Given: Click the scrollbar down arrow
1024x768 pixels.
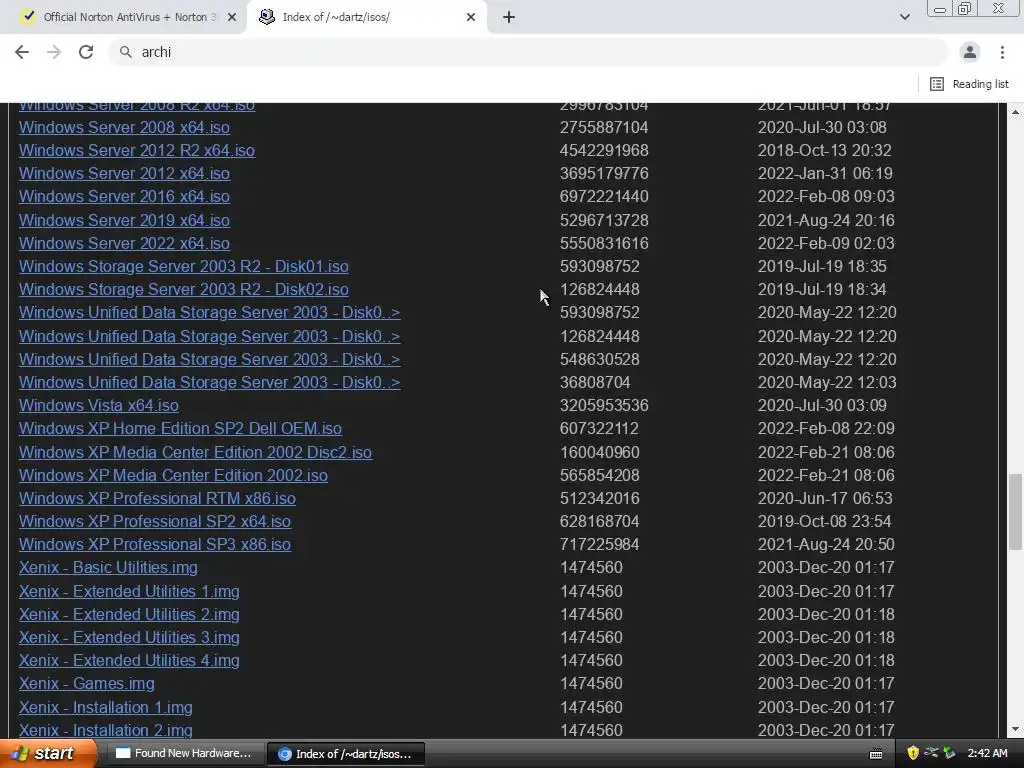Looking at the screenshot, I should pos(1016,729).
